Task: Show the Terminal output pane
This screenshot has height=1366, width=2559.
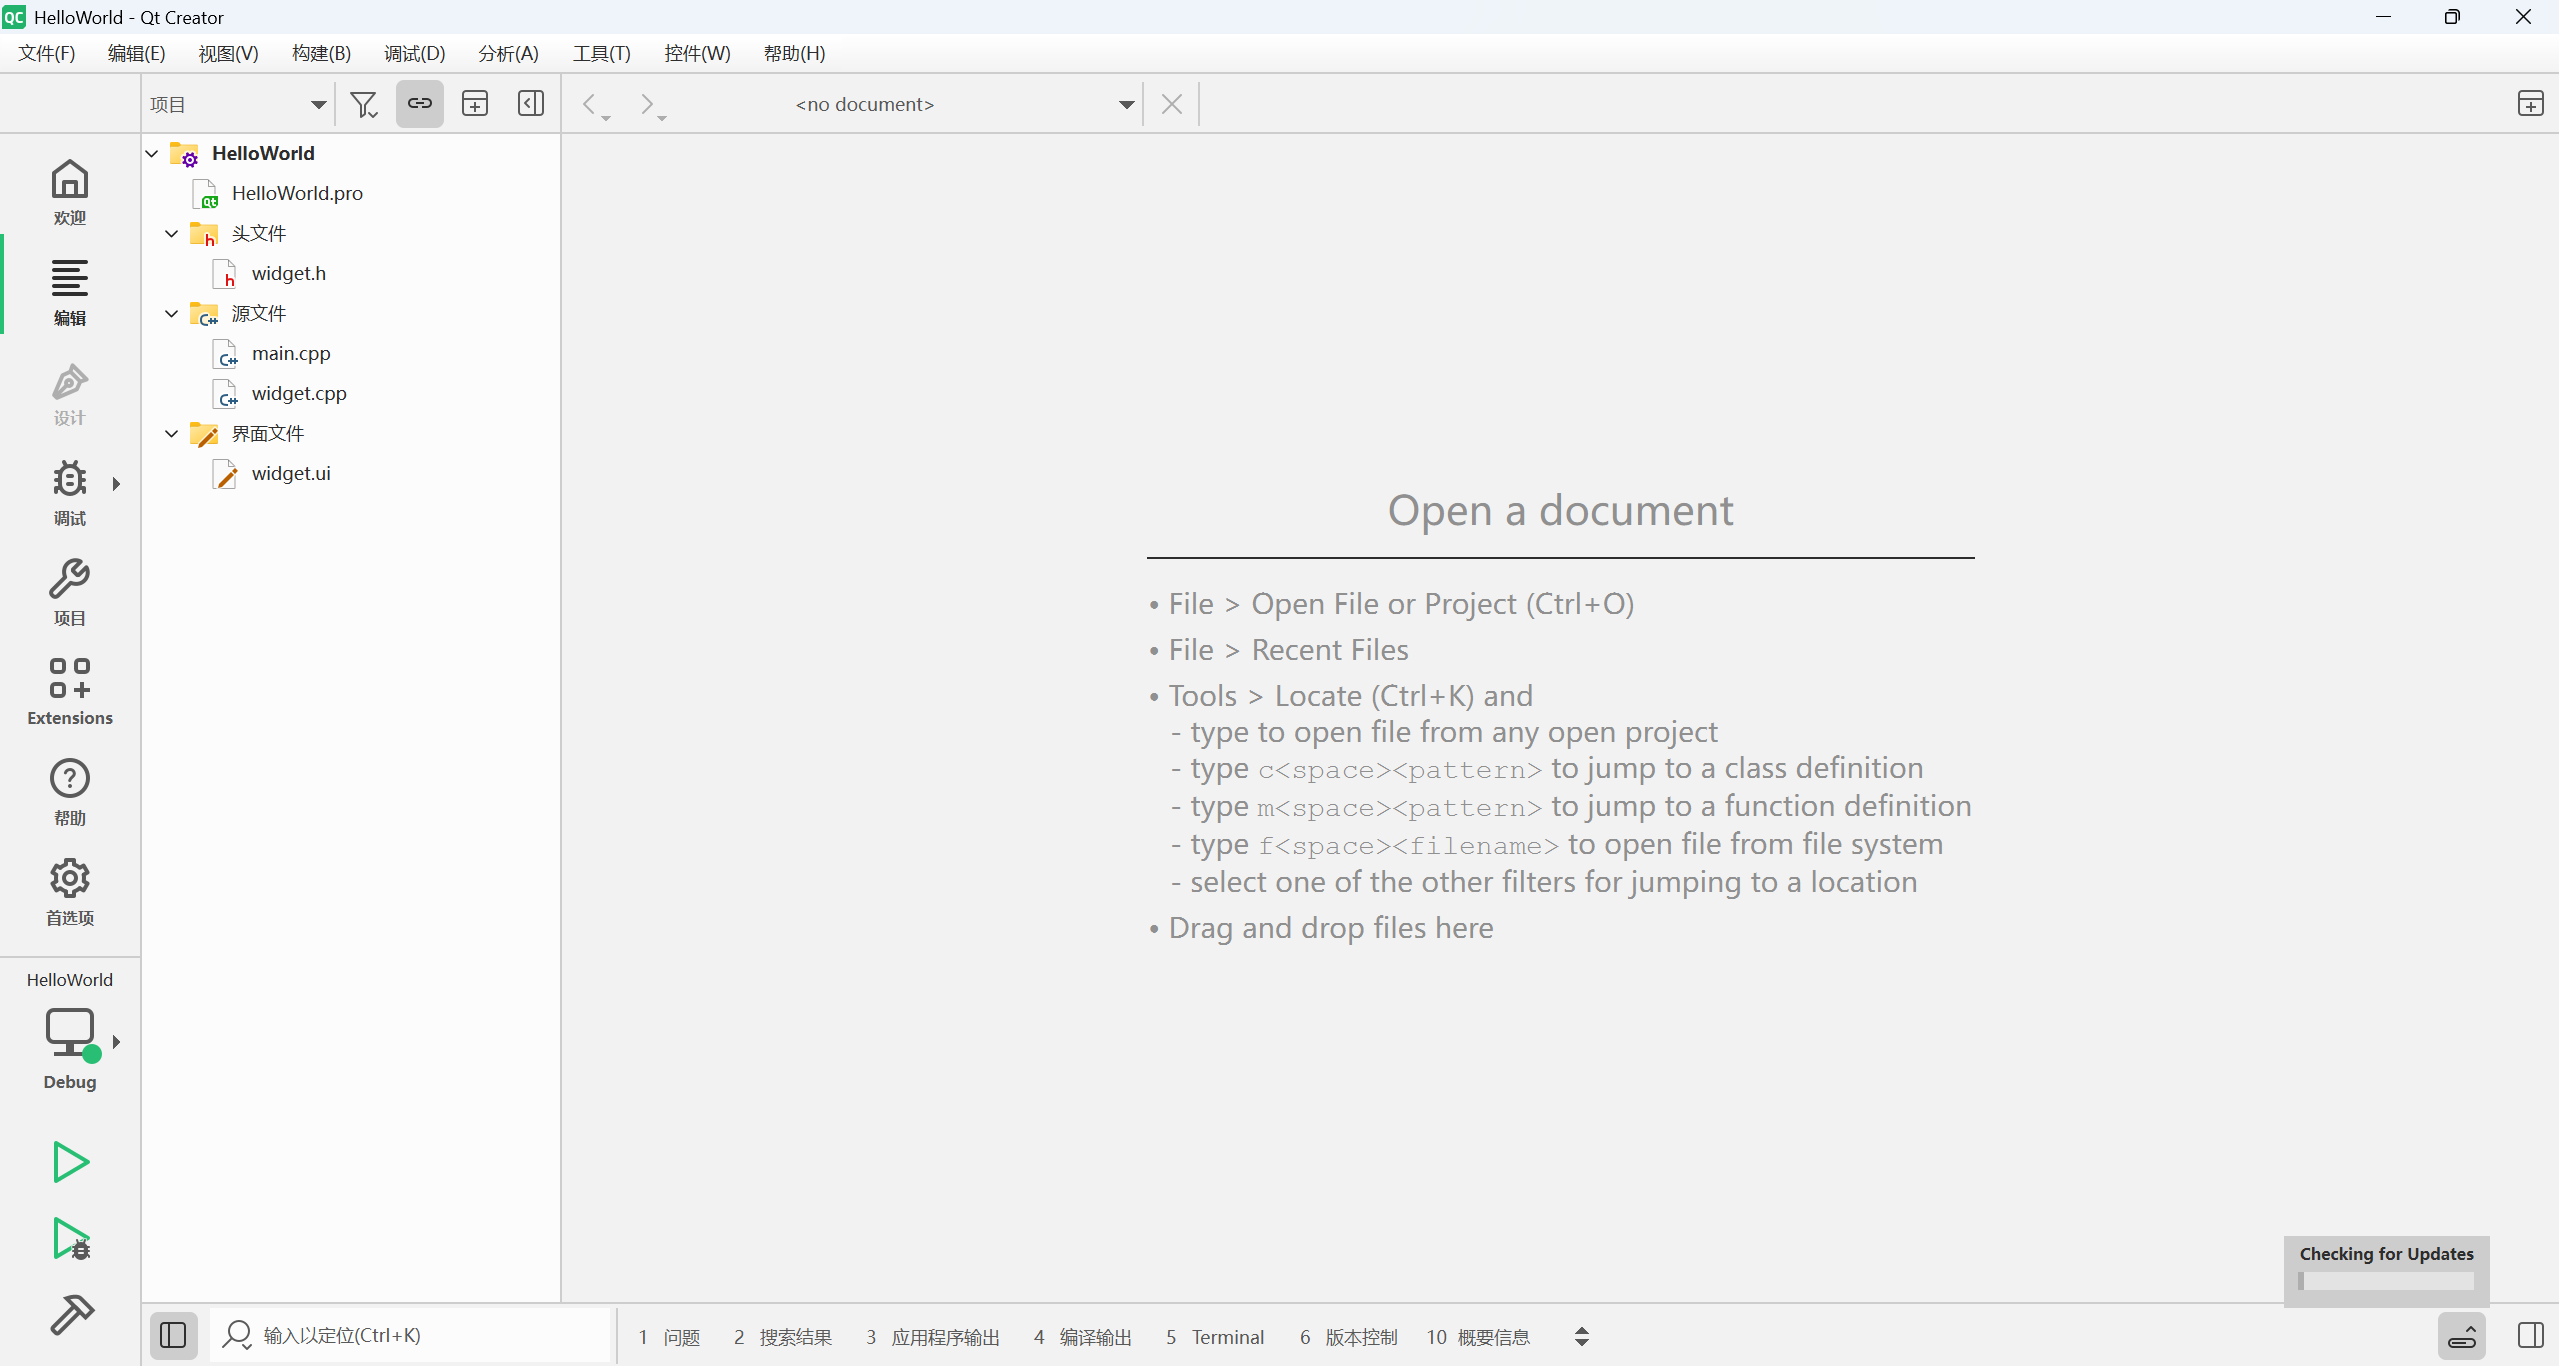Action: (1214, 1337)
